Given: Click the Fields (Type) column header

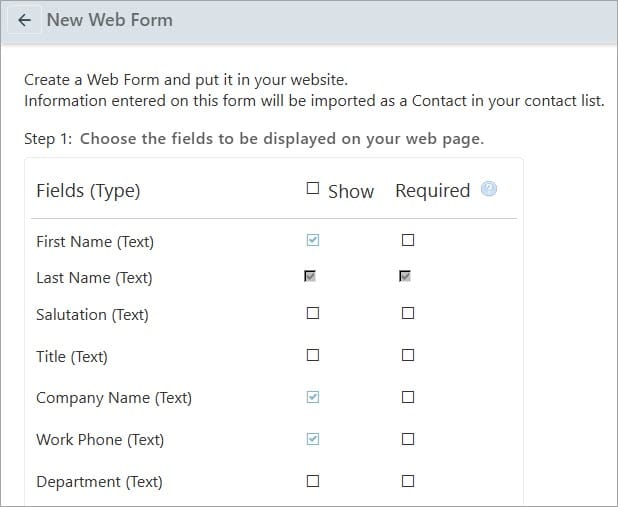Looking at the screenshot, I should tap(88, 190).
